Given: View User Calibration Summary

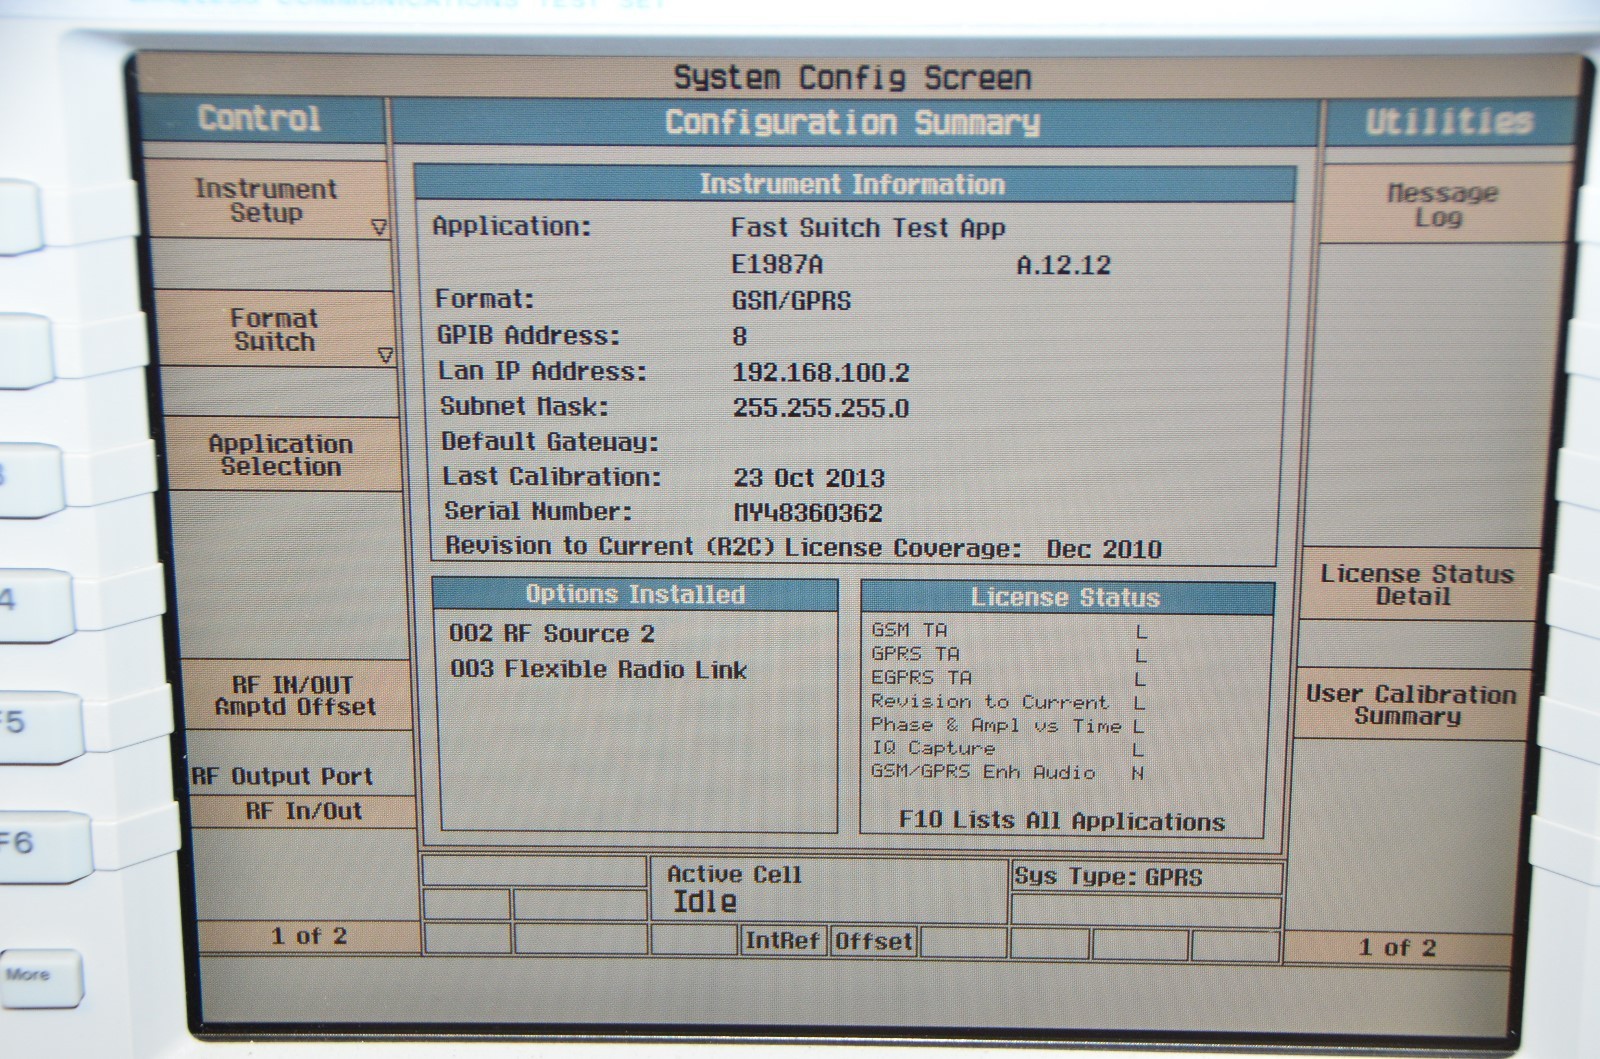Looking at the screenshot, I should pos(1410,705).
